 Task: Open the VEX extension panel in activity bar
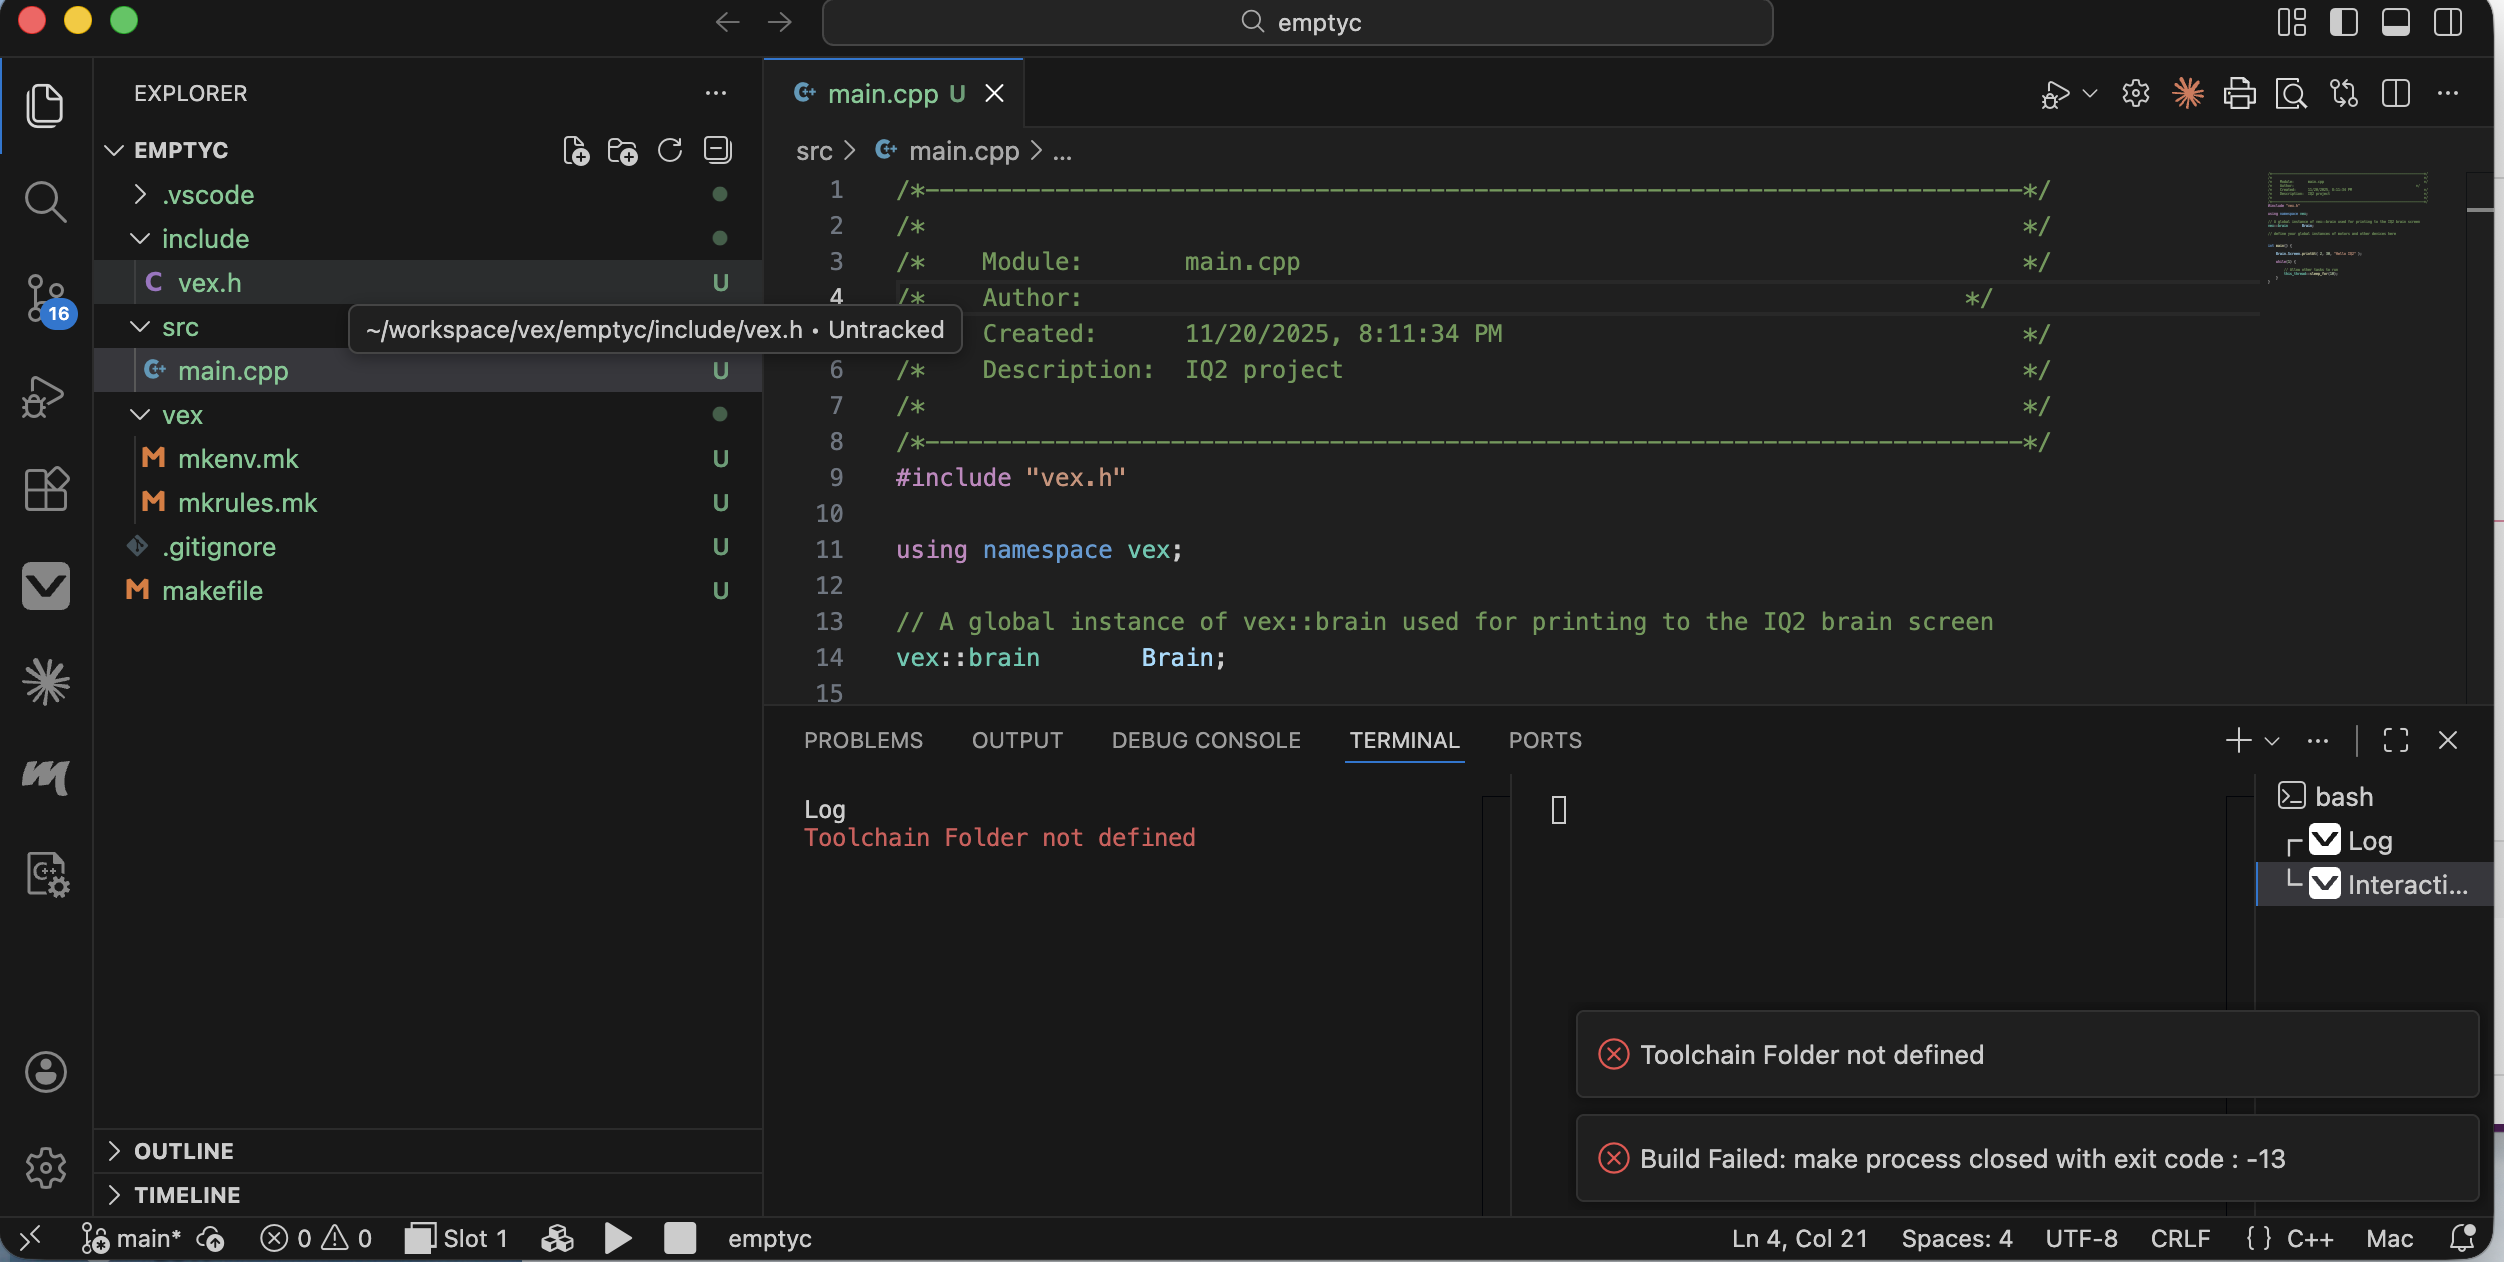(45, 586)
